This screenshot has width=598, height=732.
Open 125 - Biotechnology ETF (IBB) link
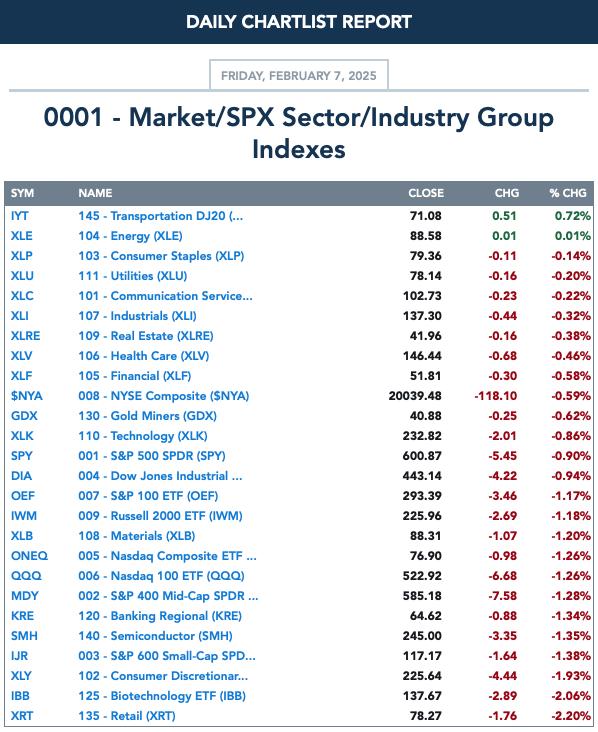[162, 696]
